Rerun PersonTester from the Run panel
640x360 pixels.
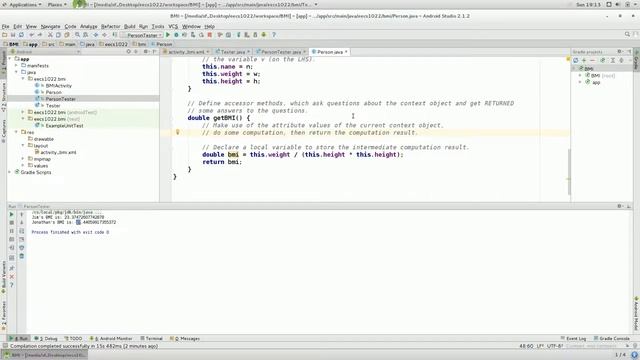click(11, 214)
